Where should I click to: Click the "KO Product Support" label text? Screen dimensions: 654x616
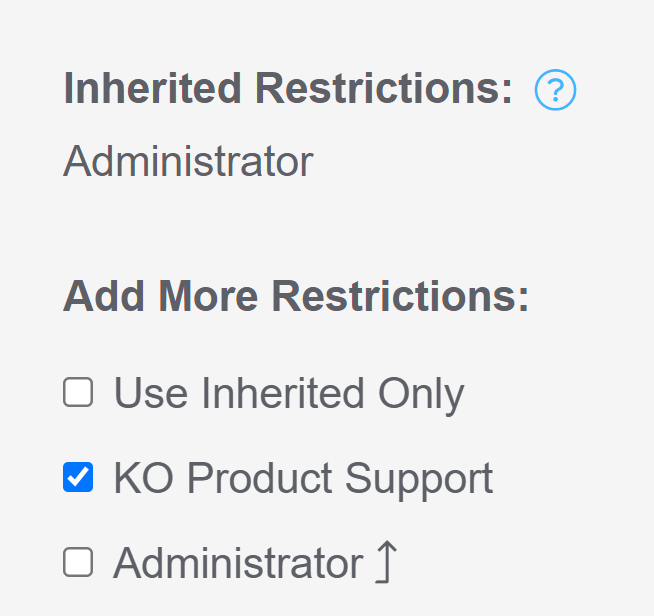tap(303, 479)
